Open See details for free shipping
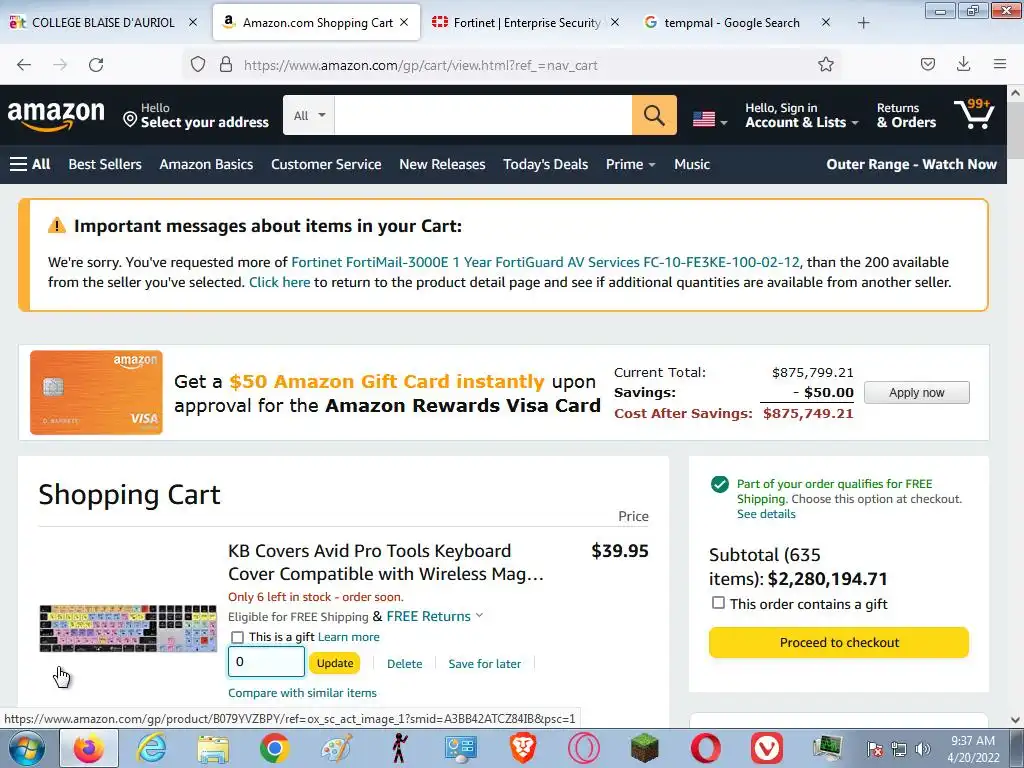 pos(766,514)
